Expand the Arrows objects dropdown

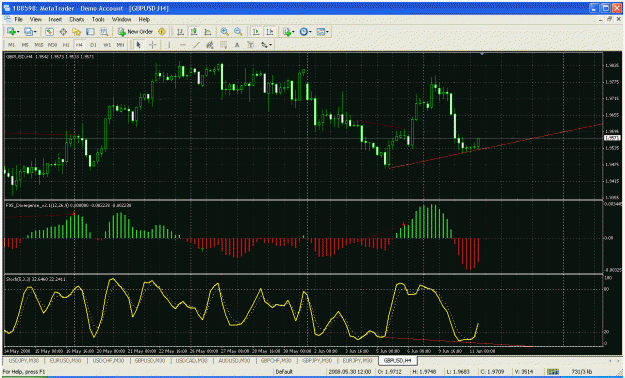click(x=270, y=45)
